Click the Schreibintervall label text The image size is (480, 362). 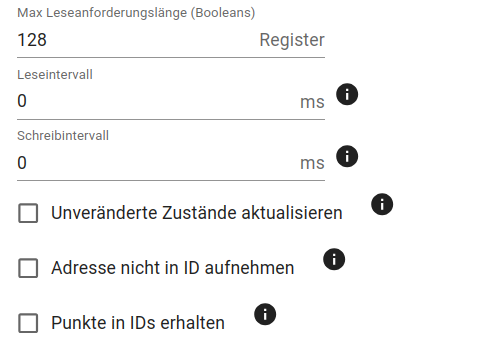[x=63, y=136]
